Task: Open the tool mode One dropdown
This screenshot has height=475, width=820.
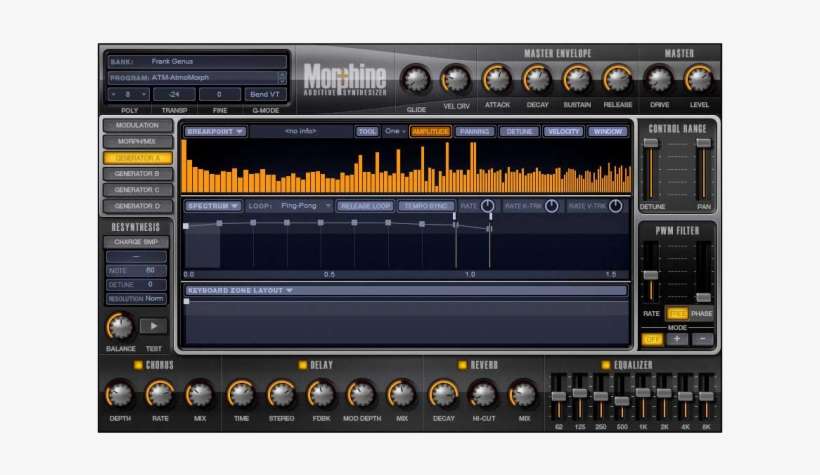Action: [395, 132]
